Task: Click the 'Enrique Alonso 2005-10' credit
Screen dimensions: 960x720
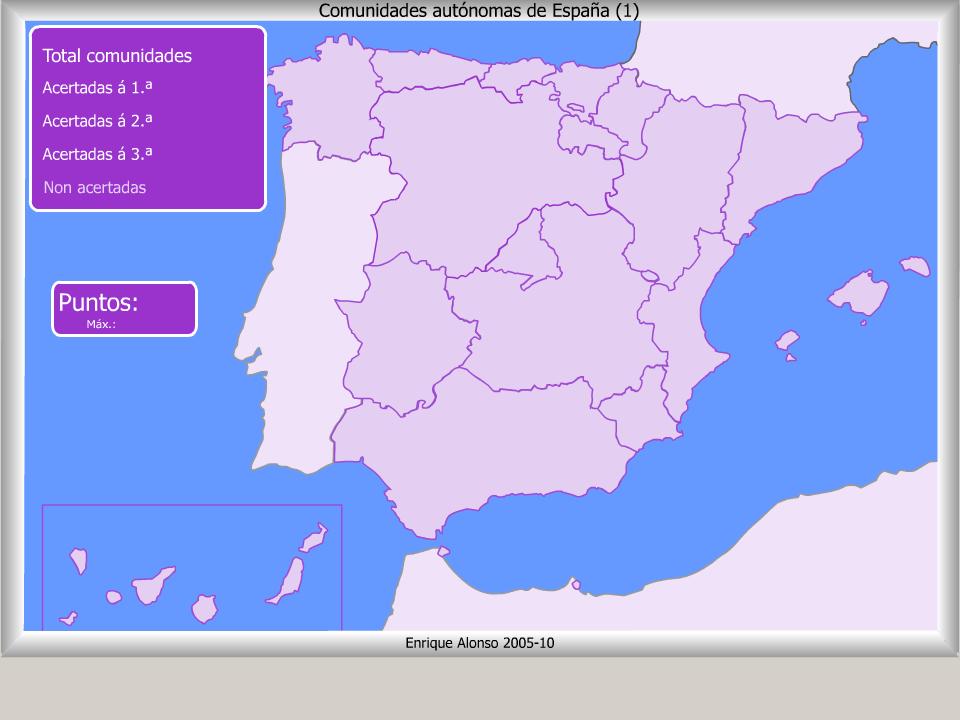Action: coord(479,643)
